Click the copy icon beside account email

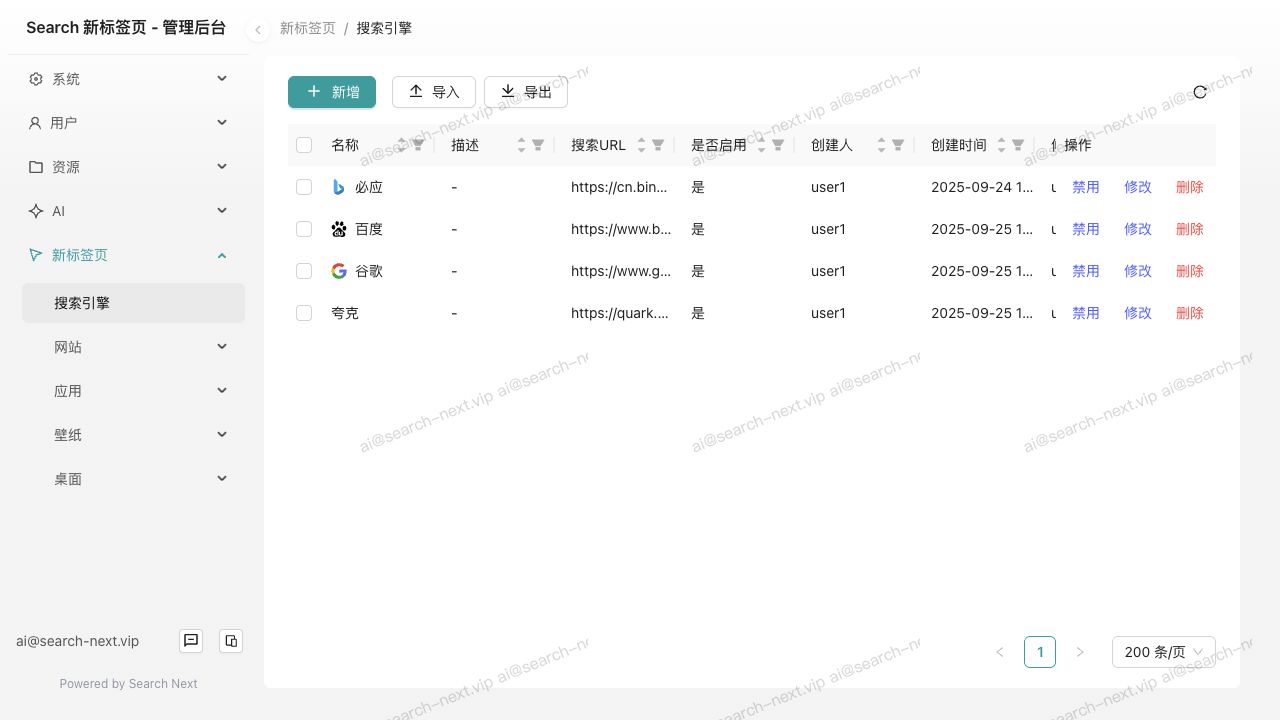[x=231, y=641]
